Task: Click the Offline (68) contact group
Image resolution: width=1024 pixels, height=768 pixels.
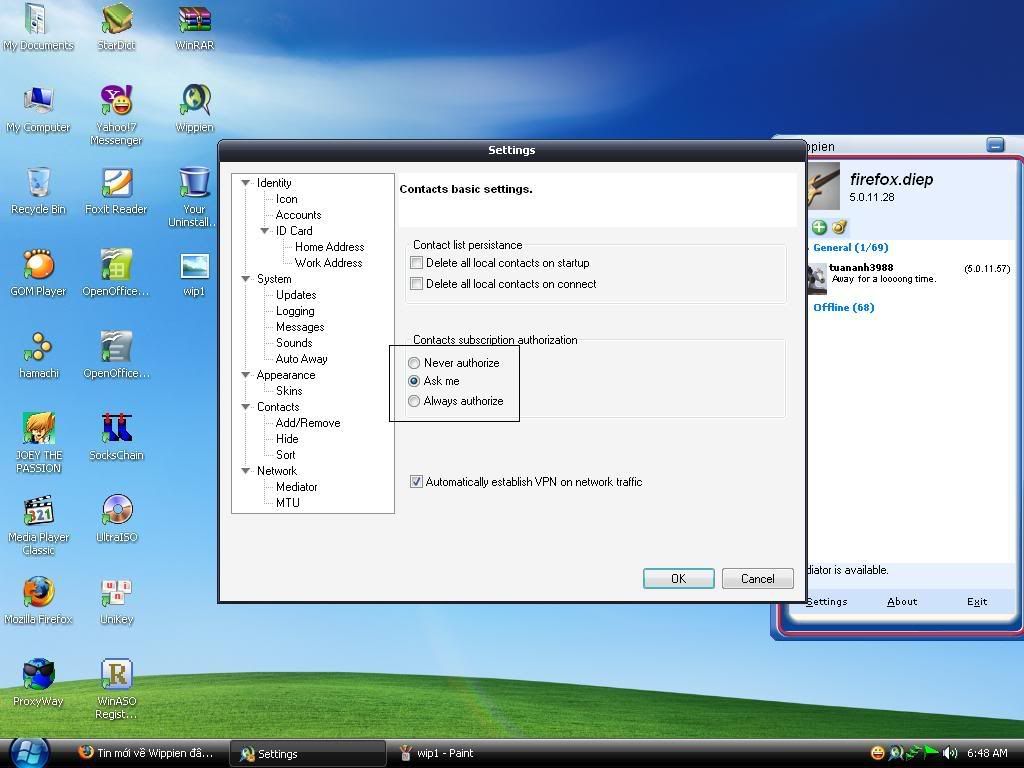Action: [x=843, y=308]
